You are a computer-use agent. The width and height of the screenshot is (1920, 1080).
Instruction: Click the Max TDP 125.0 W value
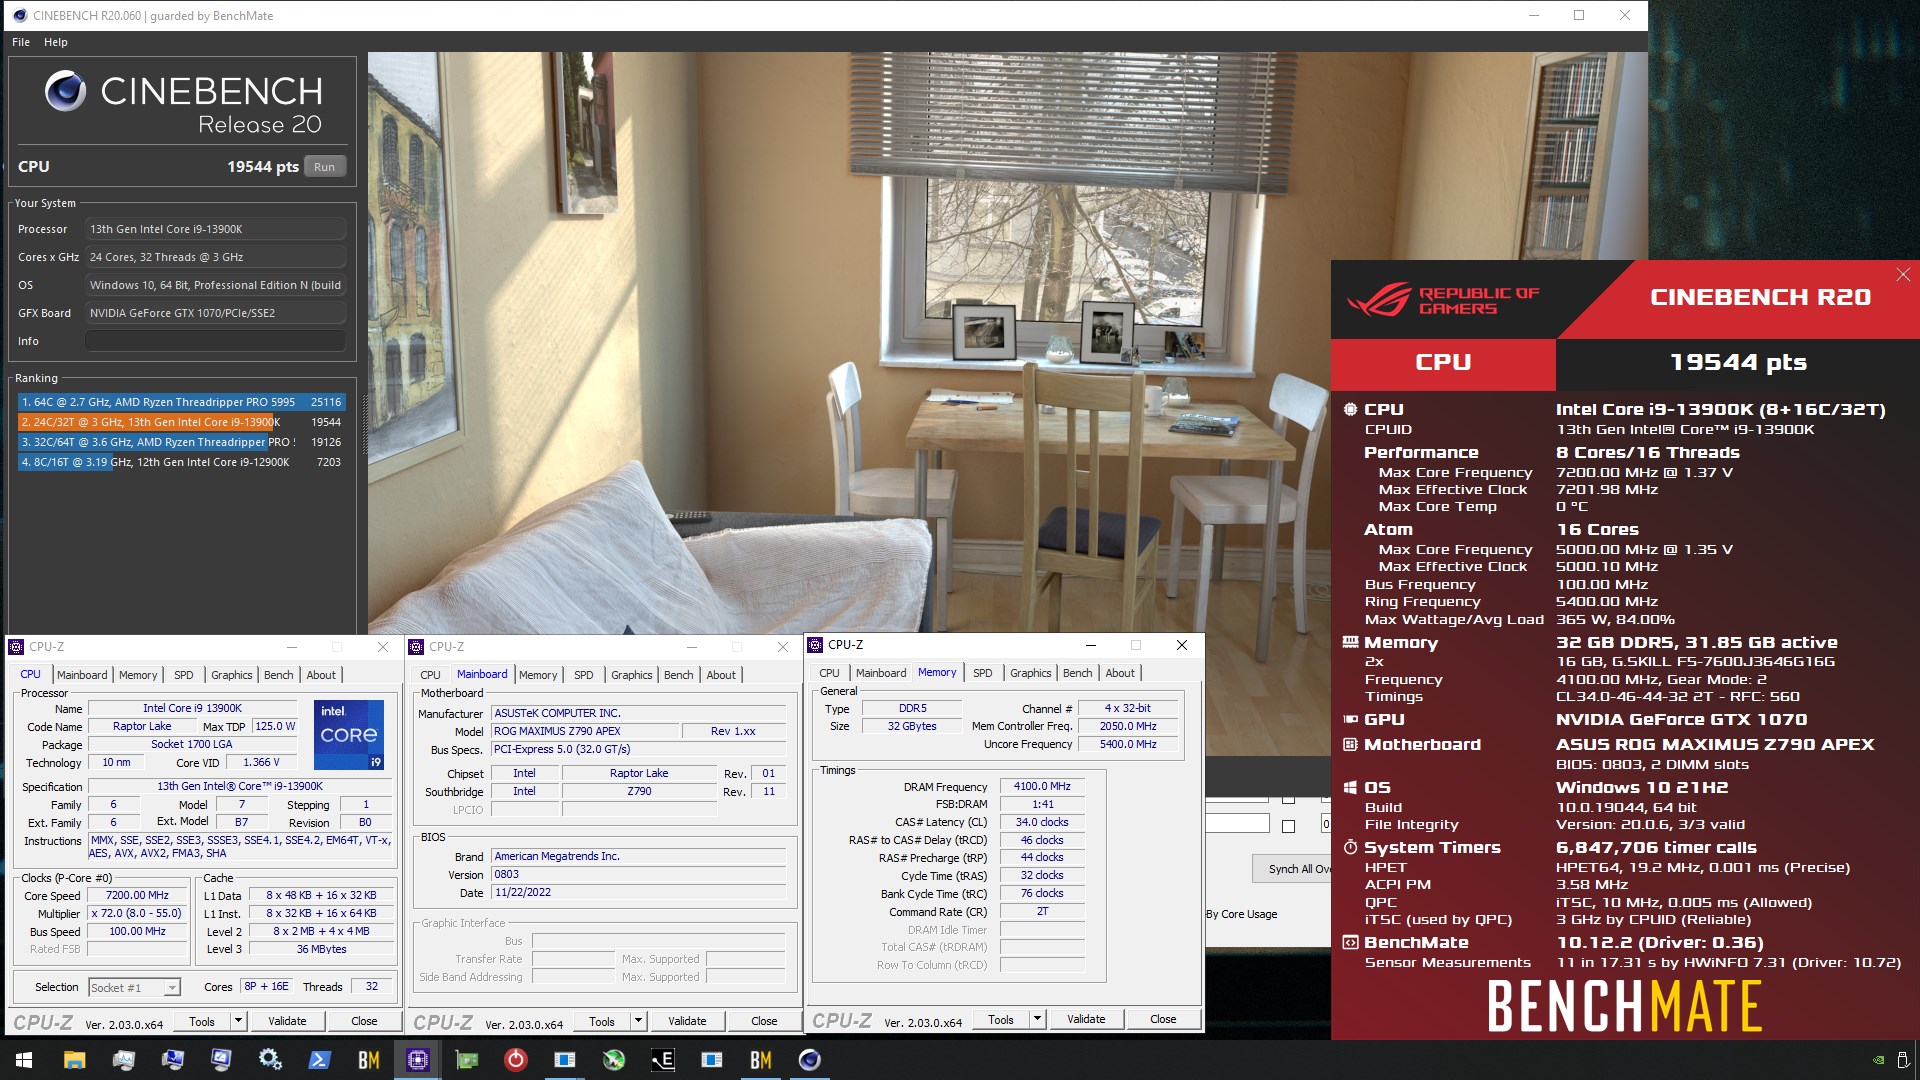[x=275, y=726]
